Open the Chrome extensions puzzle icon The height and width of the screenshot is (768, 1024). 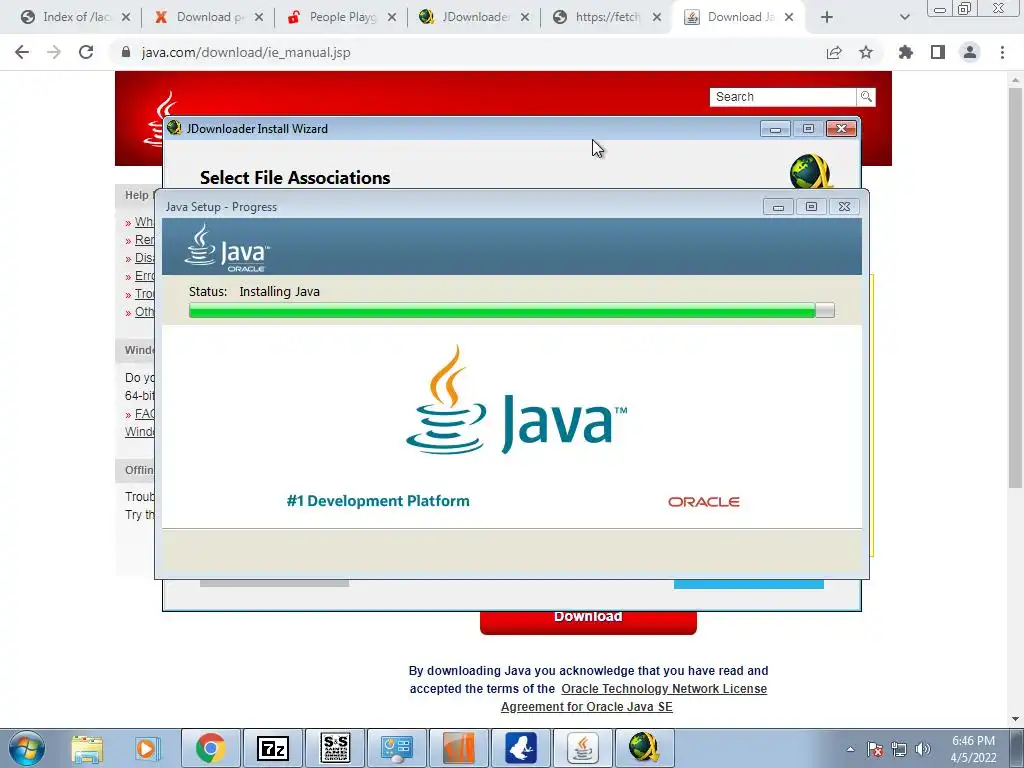(x=905, y=52)
